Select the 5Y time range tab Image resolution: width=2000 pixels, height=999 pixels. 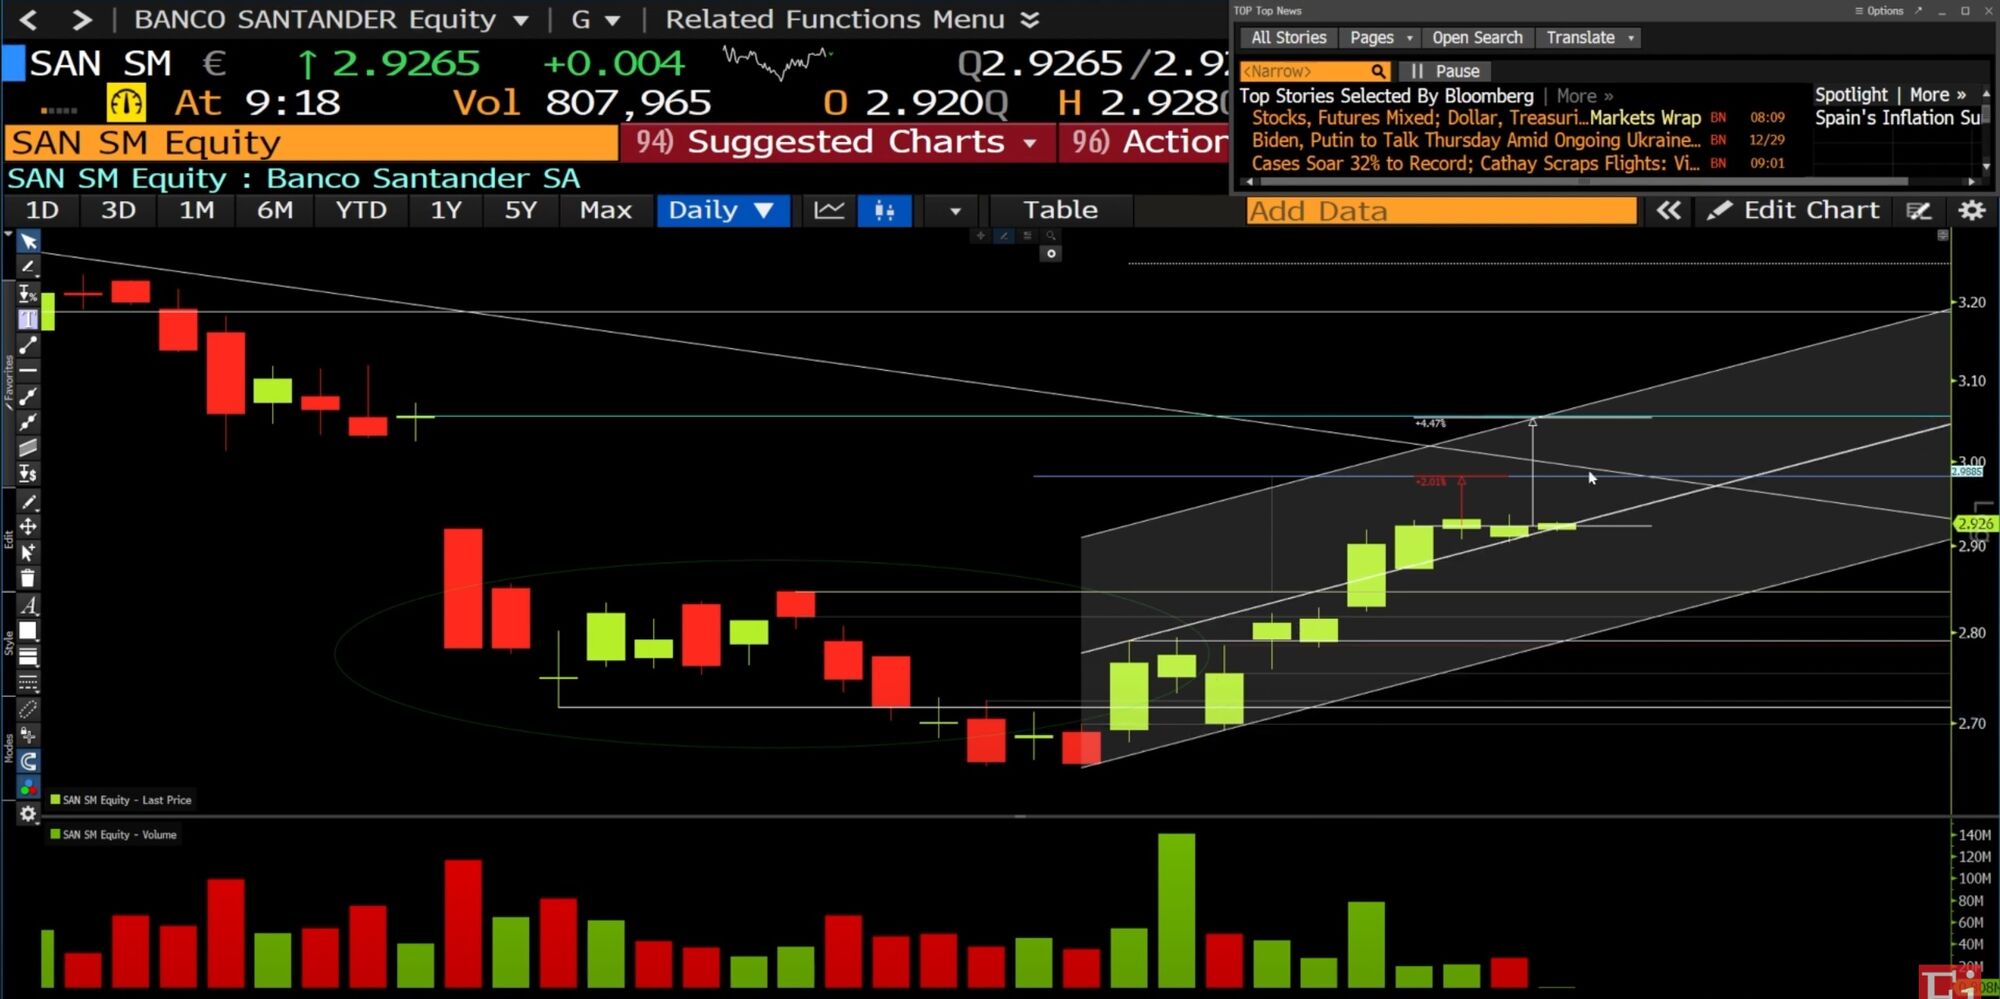(520, 210)
